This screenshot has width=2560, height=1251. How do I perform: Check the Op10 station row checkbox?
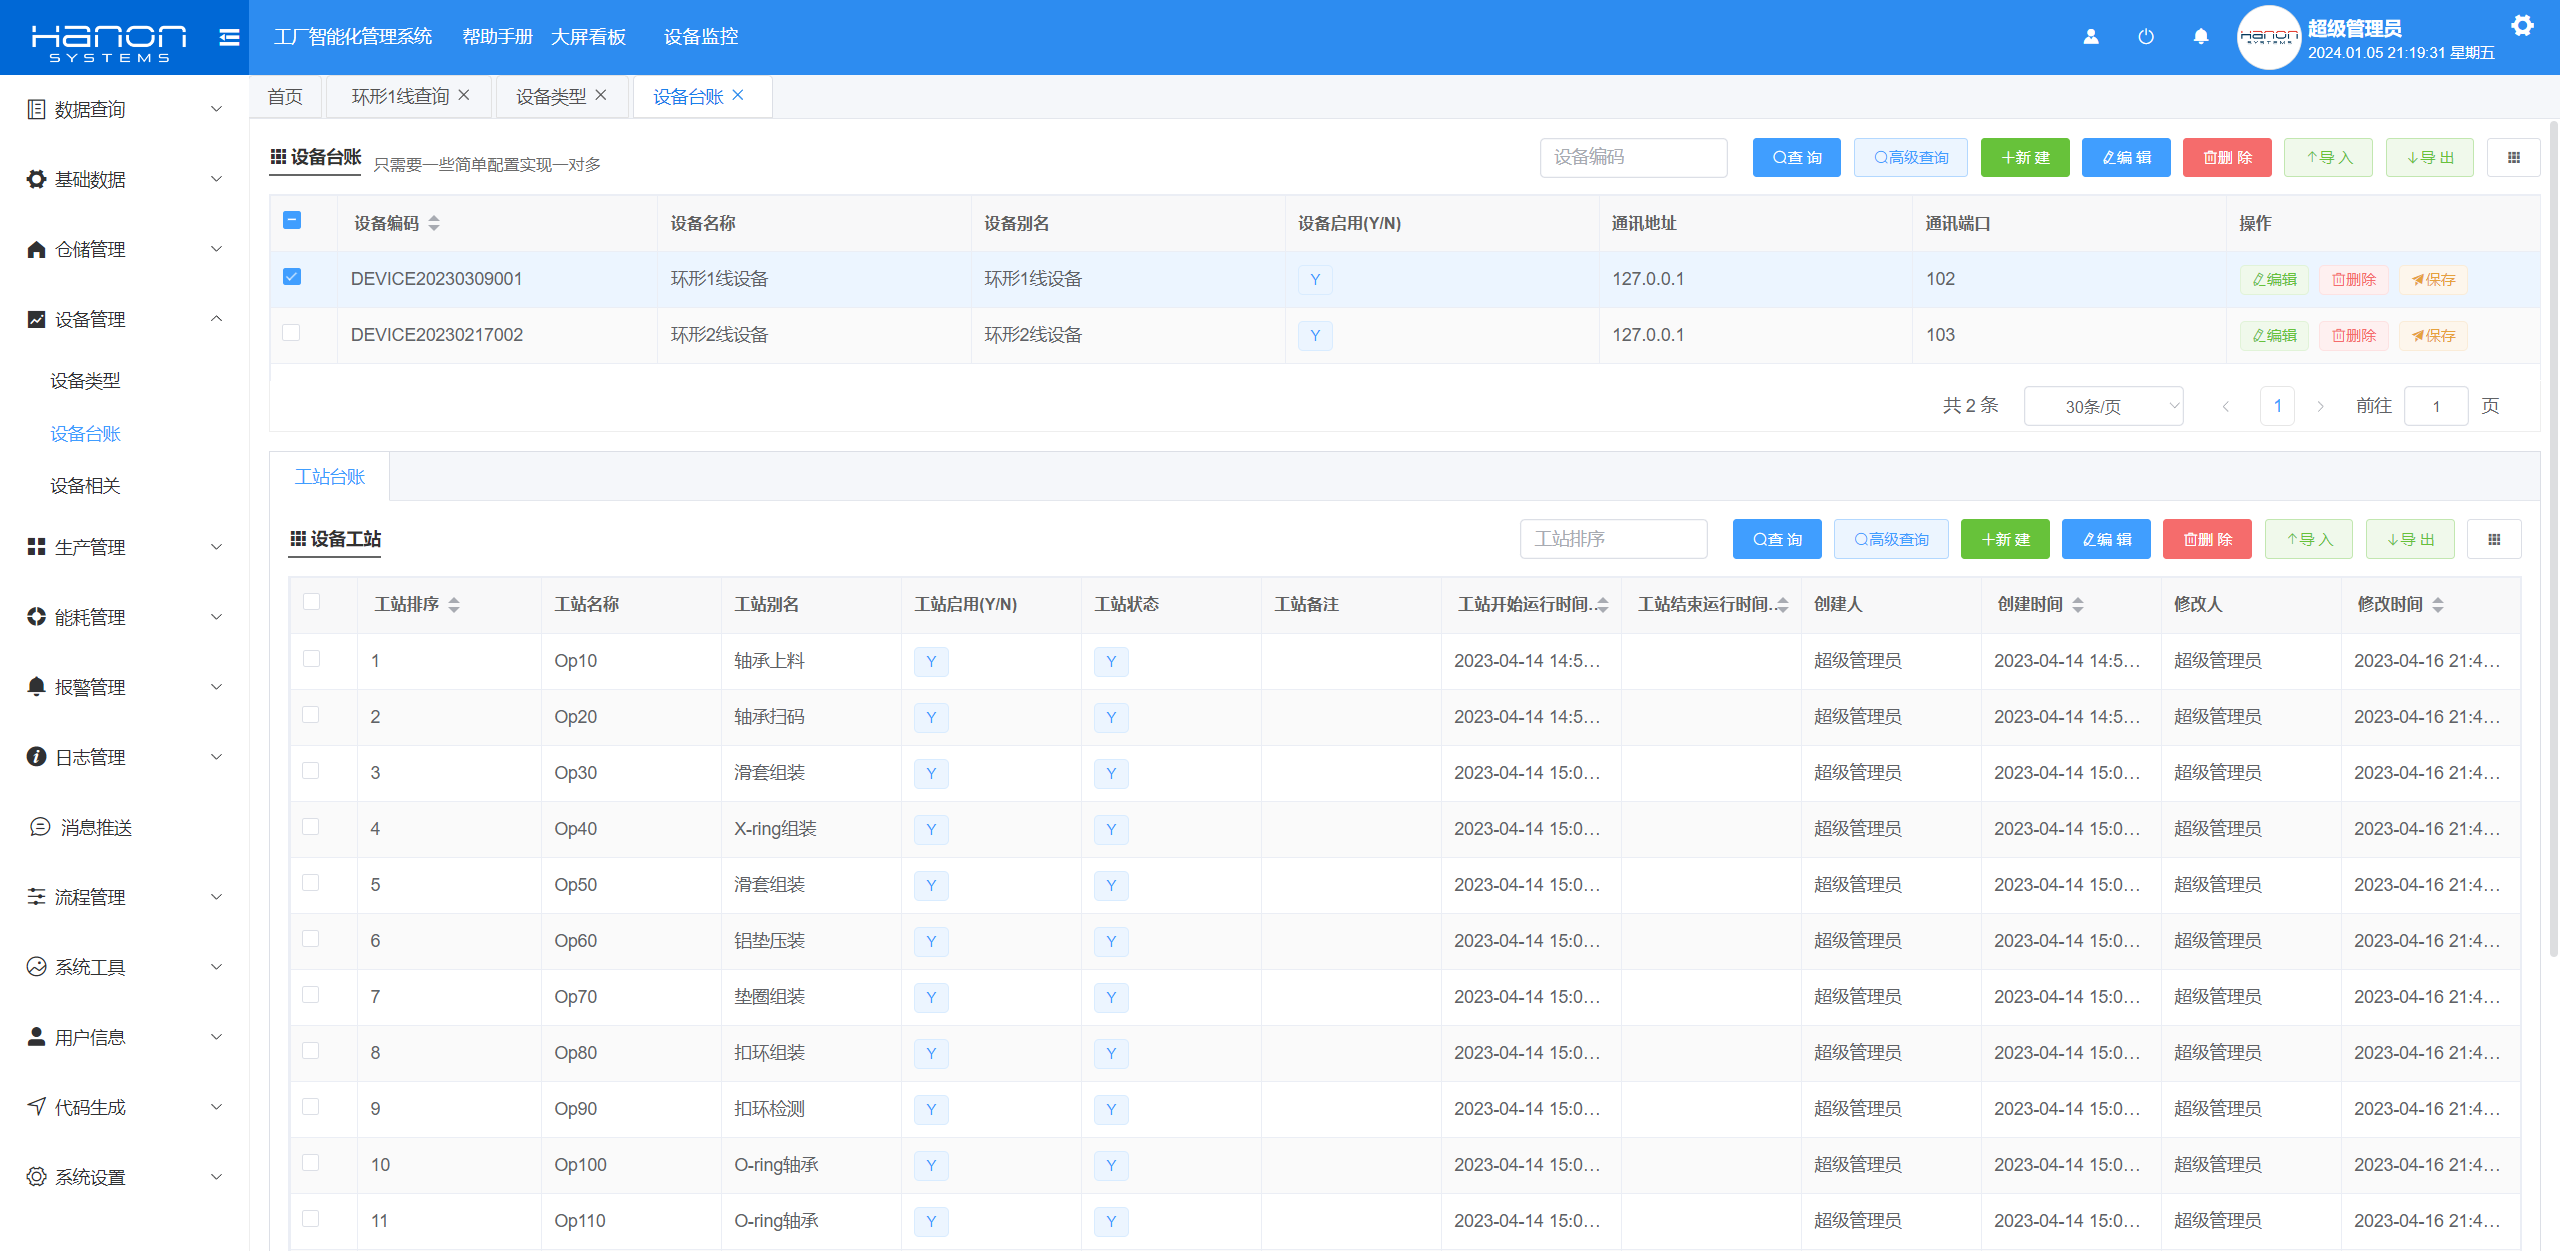311,658
